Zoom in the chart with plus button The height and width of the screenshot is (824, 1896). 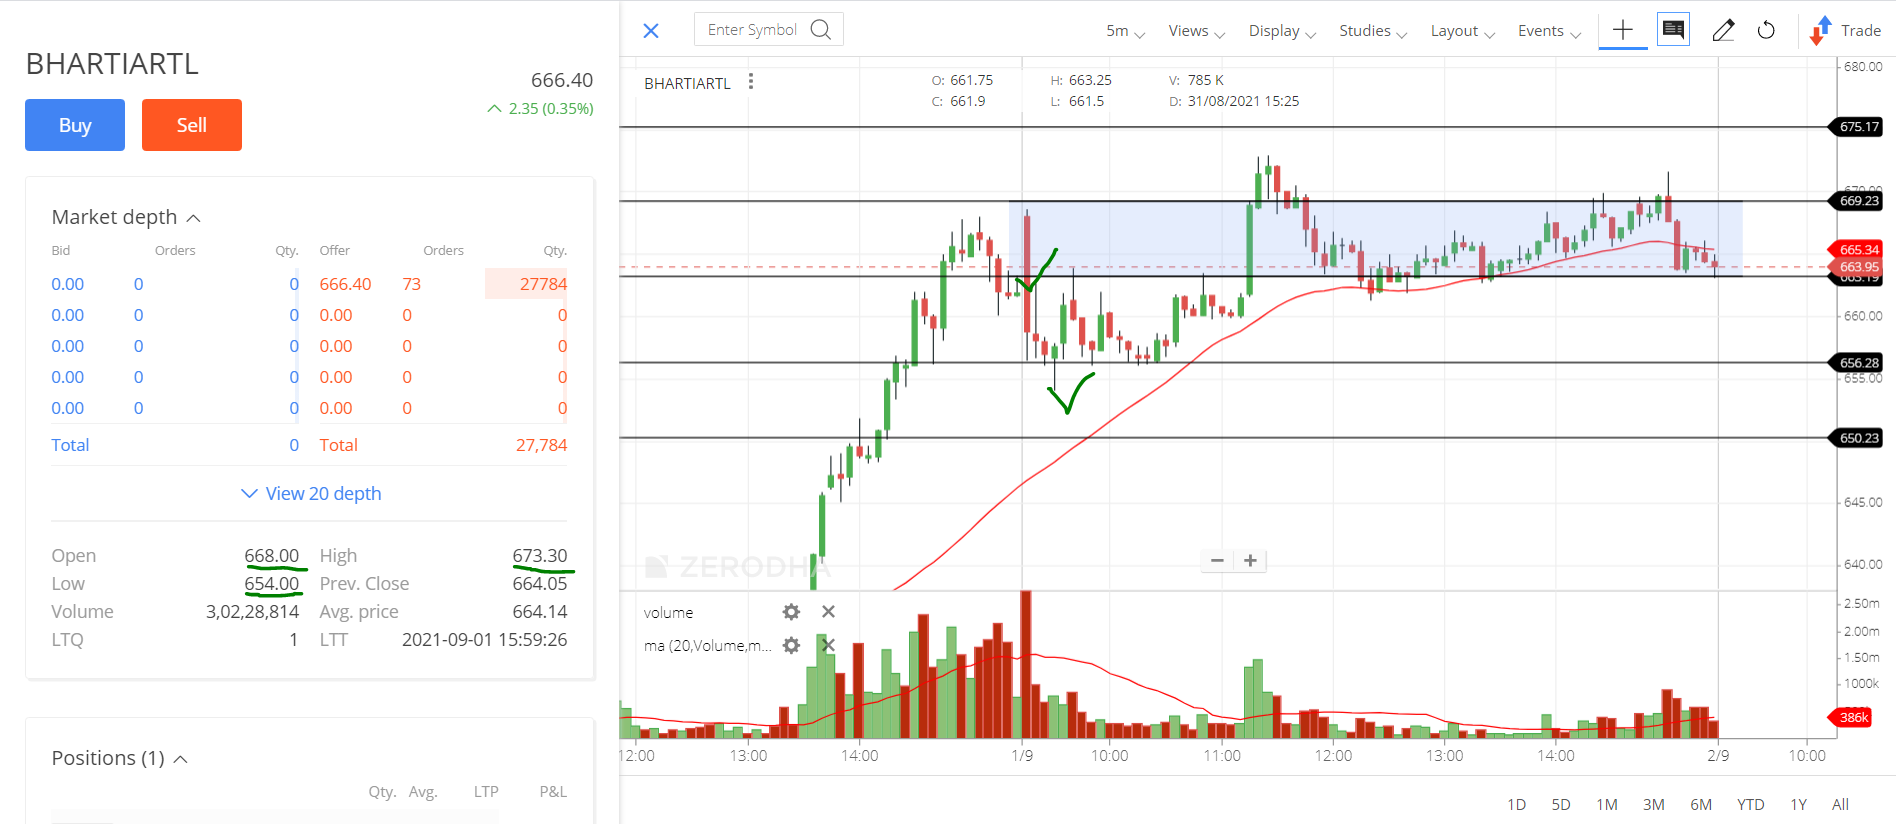click(1250, 560)
